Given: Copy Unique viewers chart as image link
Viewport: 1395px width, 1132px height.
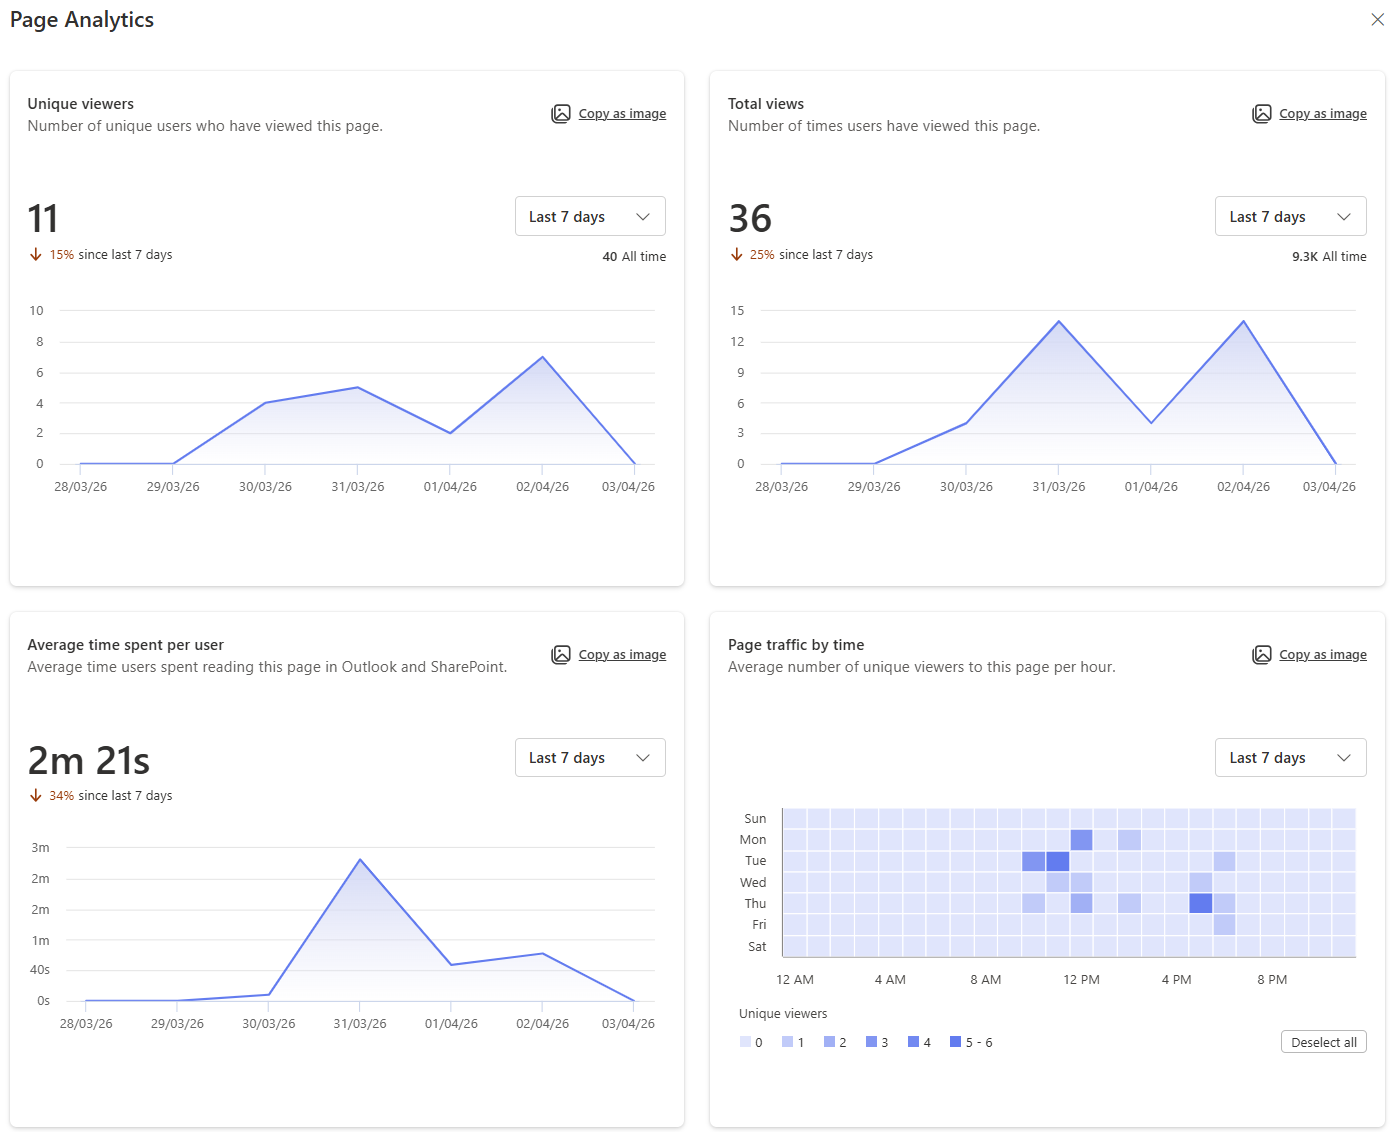Looking at the screenshot, I should (x=622, y=114).
